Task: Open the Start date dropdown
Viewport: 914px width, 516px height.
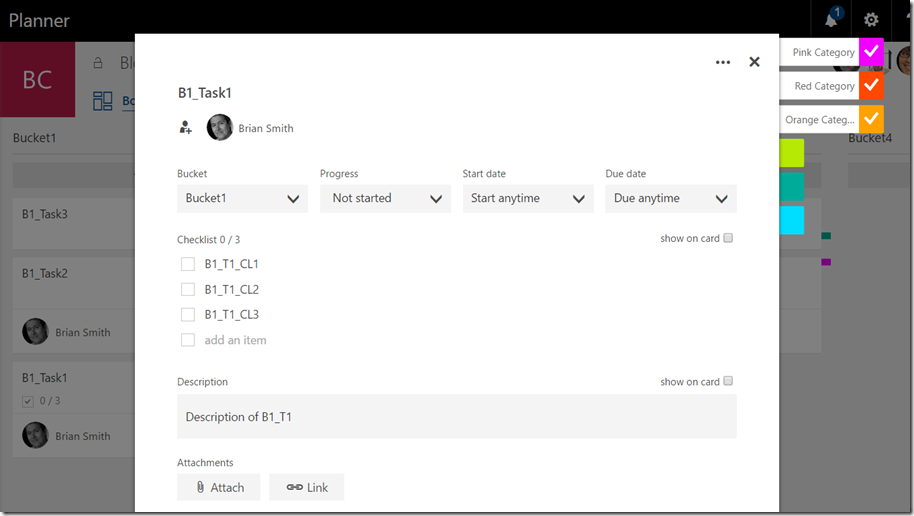Action: point(528,198)
